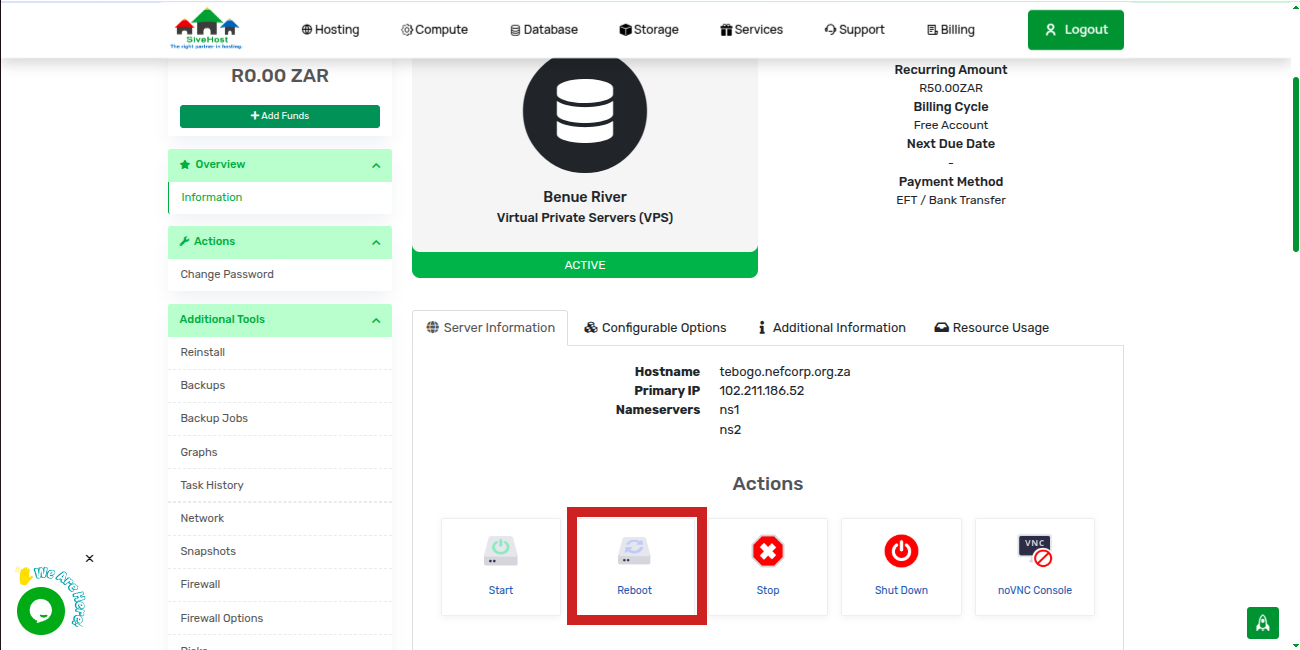Image resolution: width=1300 pixels, height=650 pixels.
Task: Click the gift icon beside Services
Action: (726, 30)
